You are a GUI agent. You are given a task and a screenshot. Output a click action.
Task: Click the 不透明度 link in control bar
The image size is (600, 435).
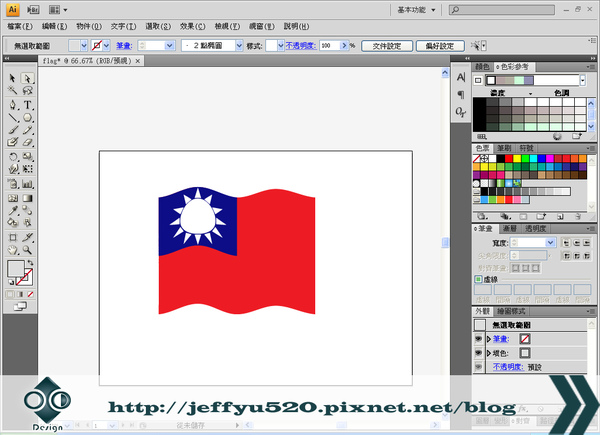pos(301,46)
